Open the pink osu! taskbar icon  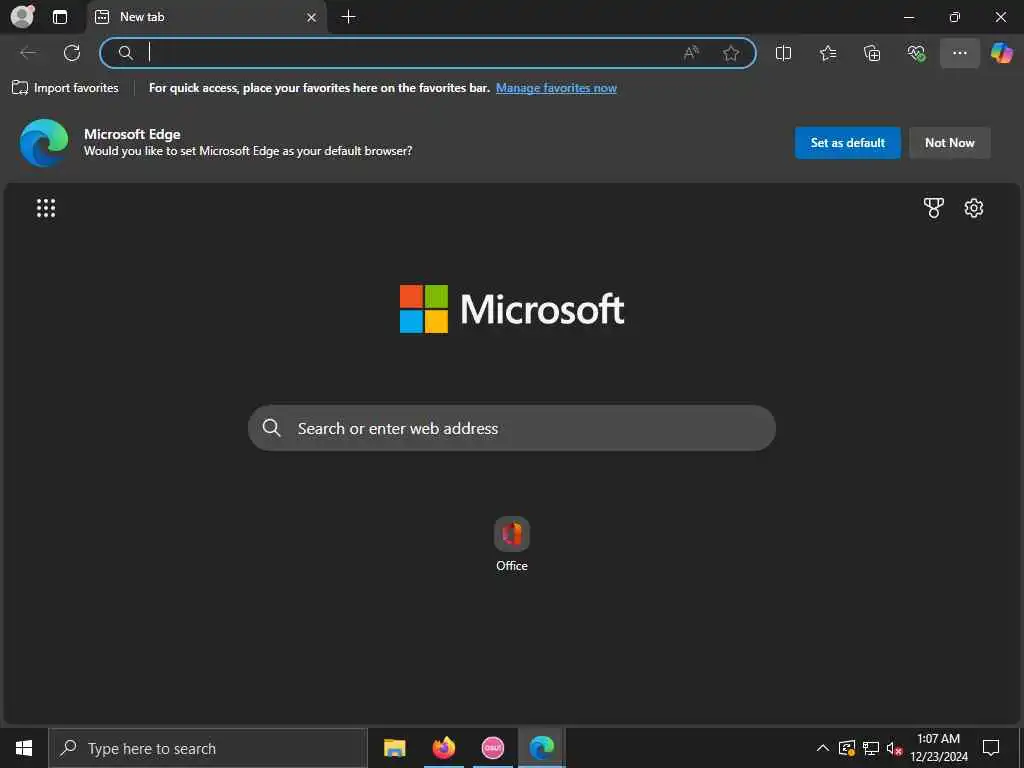(x=492, y=748)
